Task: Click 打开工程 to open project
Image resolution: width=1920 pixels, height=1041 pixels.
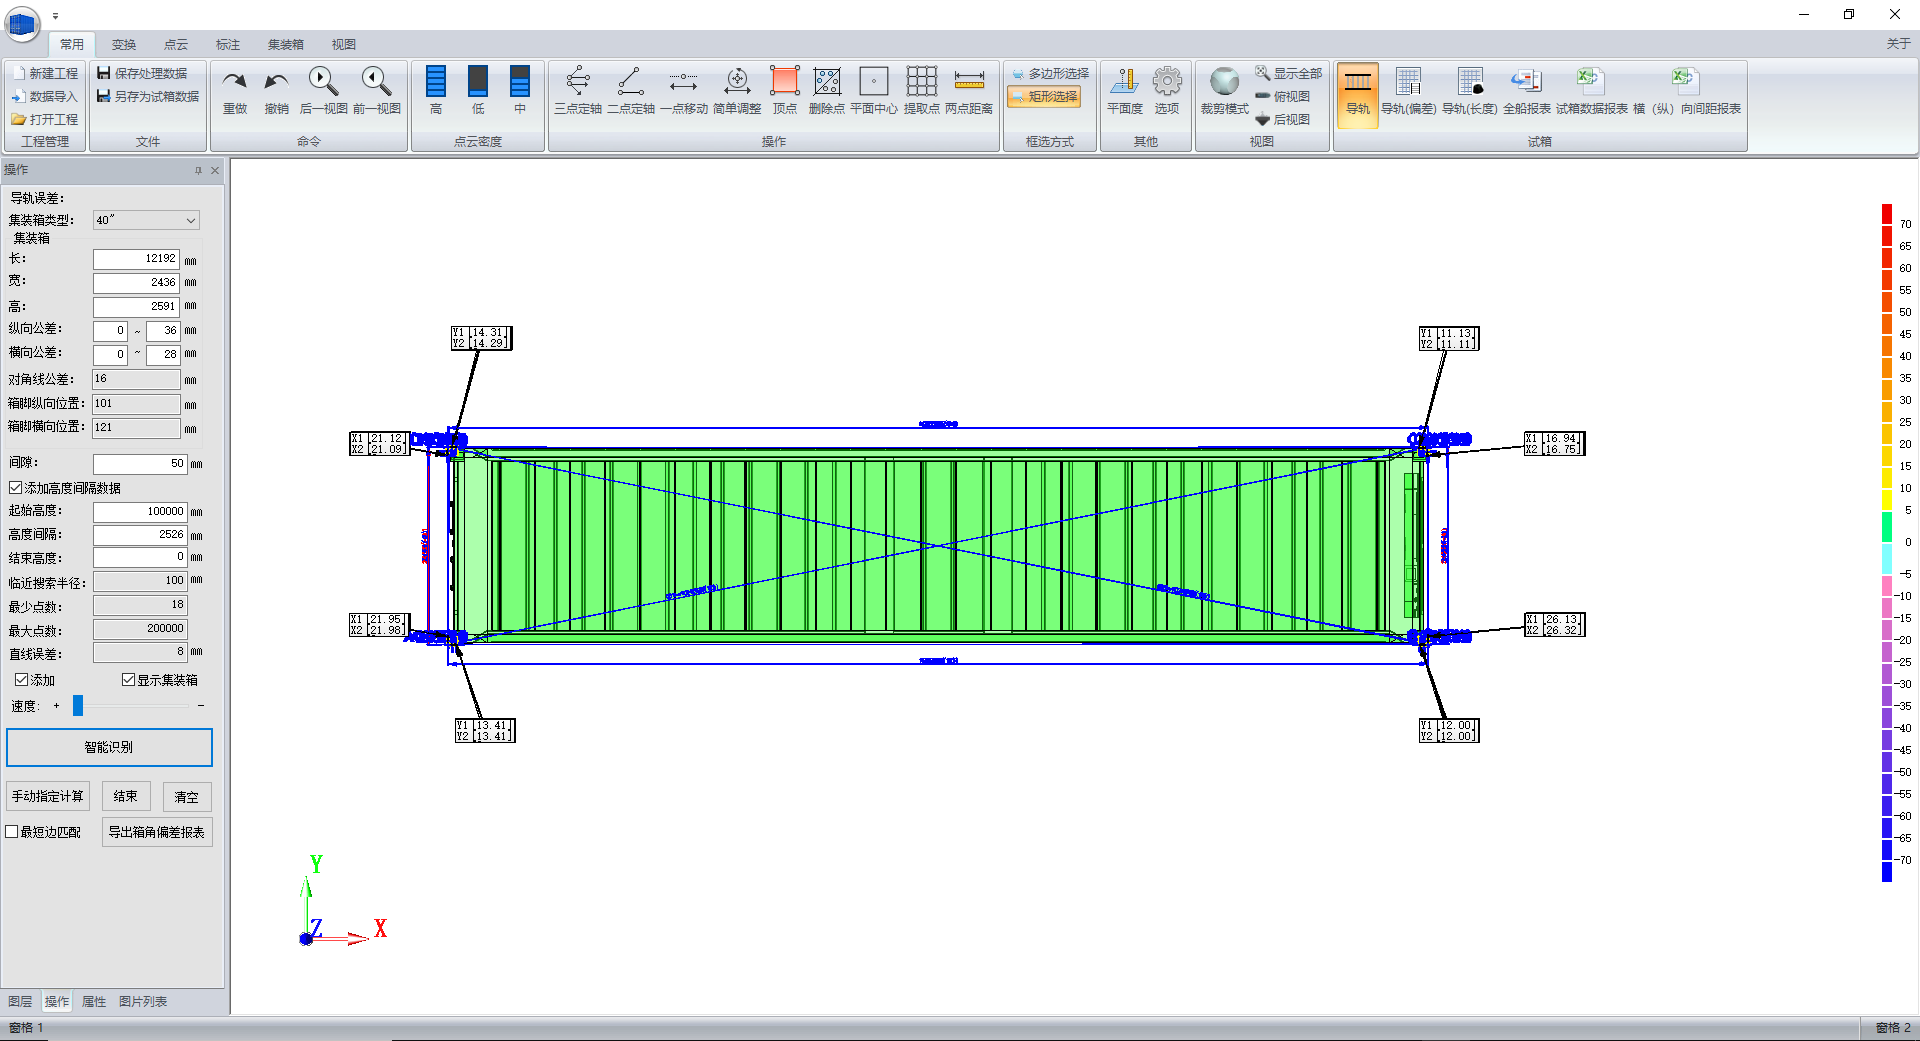Action: (x=45, y=119)
